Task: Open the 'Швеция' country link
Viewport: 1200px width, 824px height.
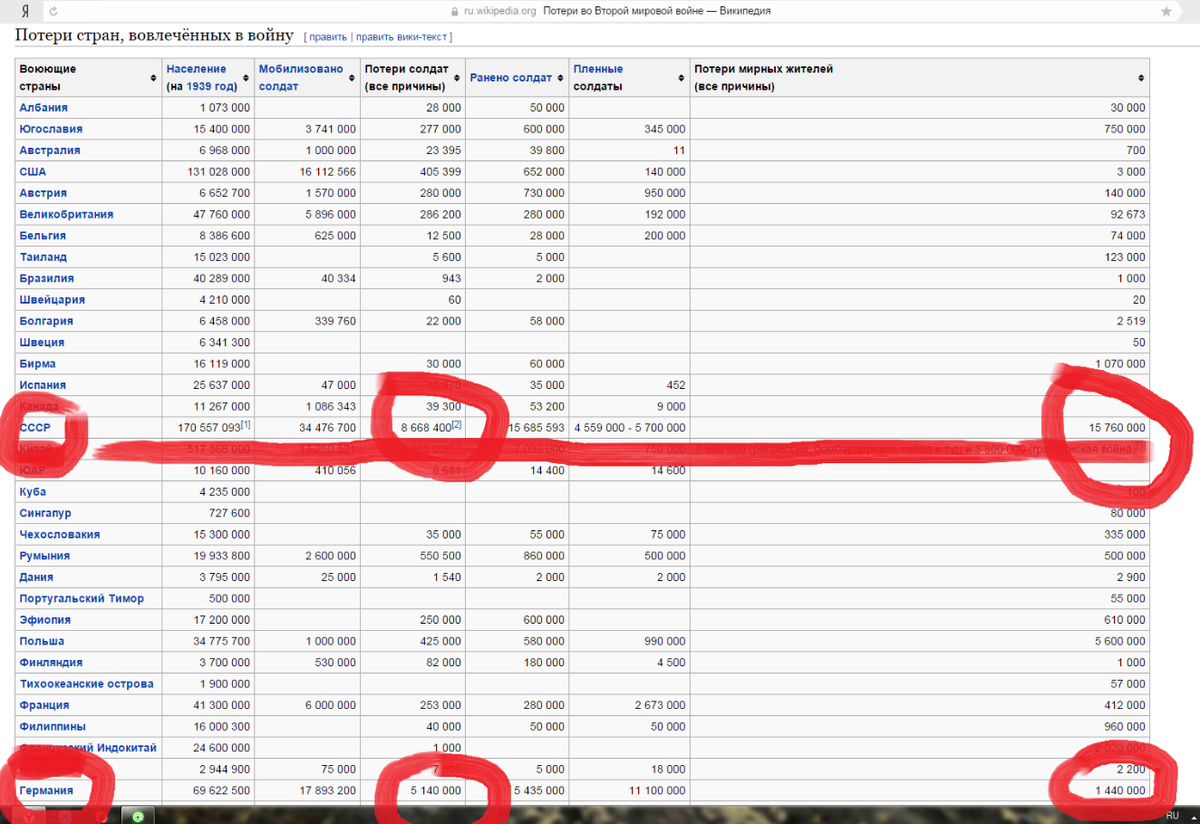Action: click(42, 342)
